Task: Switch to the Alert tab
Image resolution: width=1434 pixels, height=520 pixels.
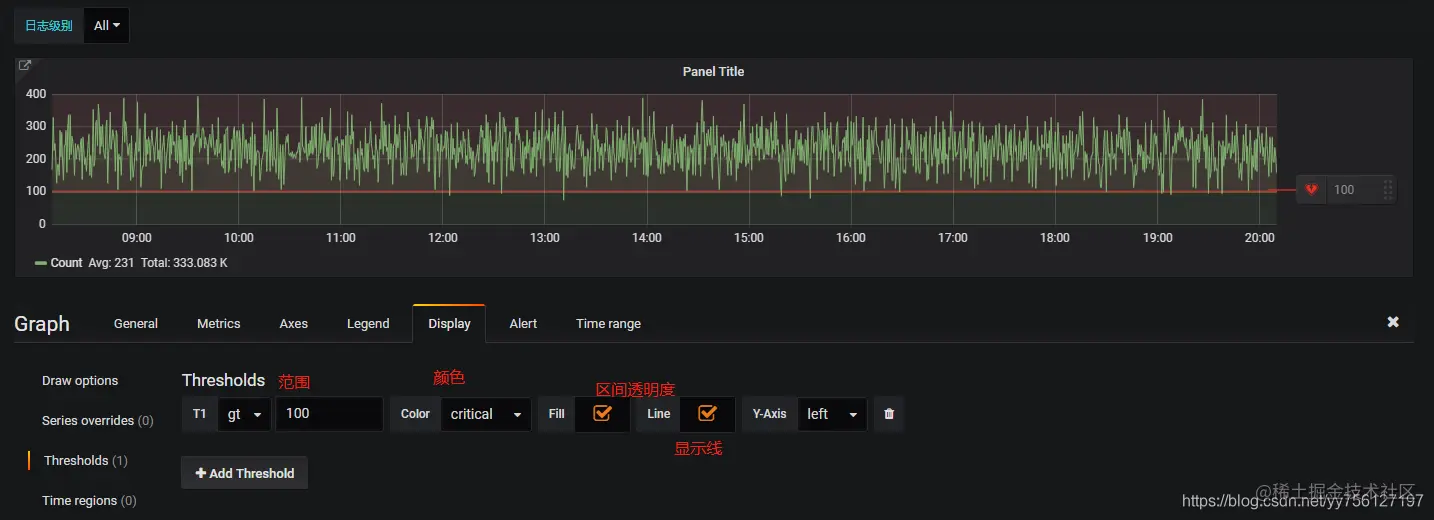Action: [x=523, y=323]
